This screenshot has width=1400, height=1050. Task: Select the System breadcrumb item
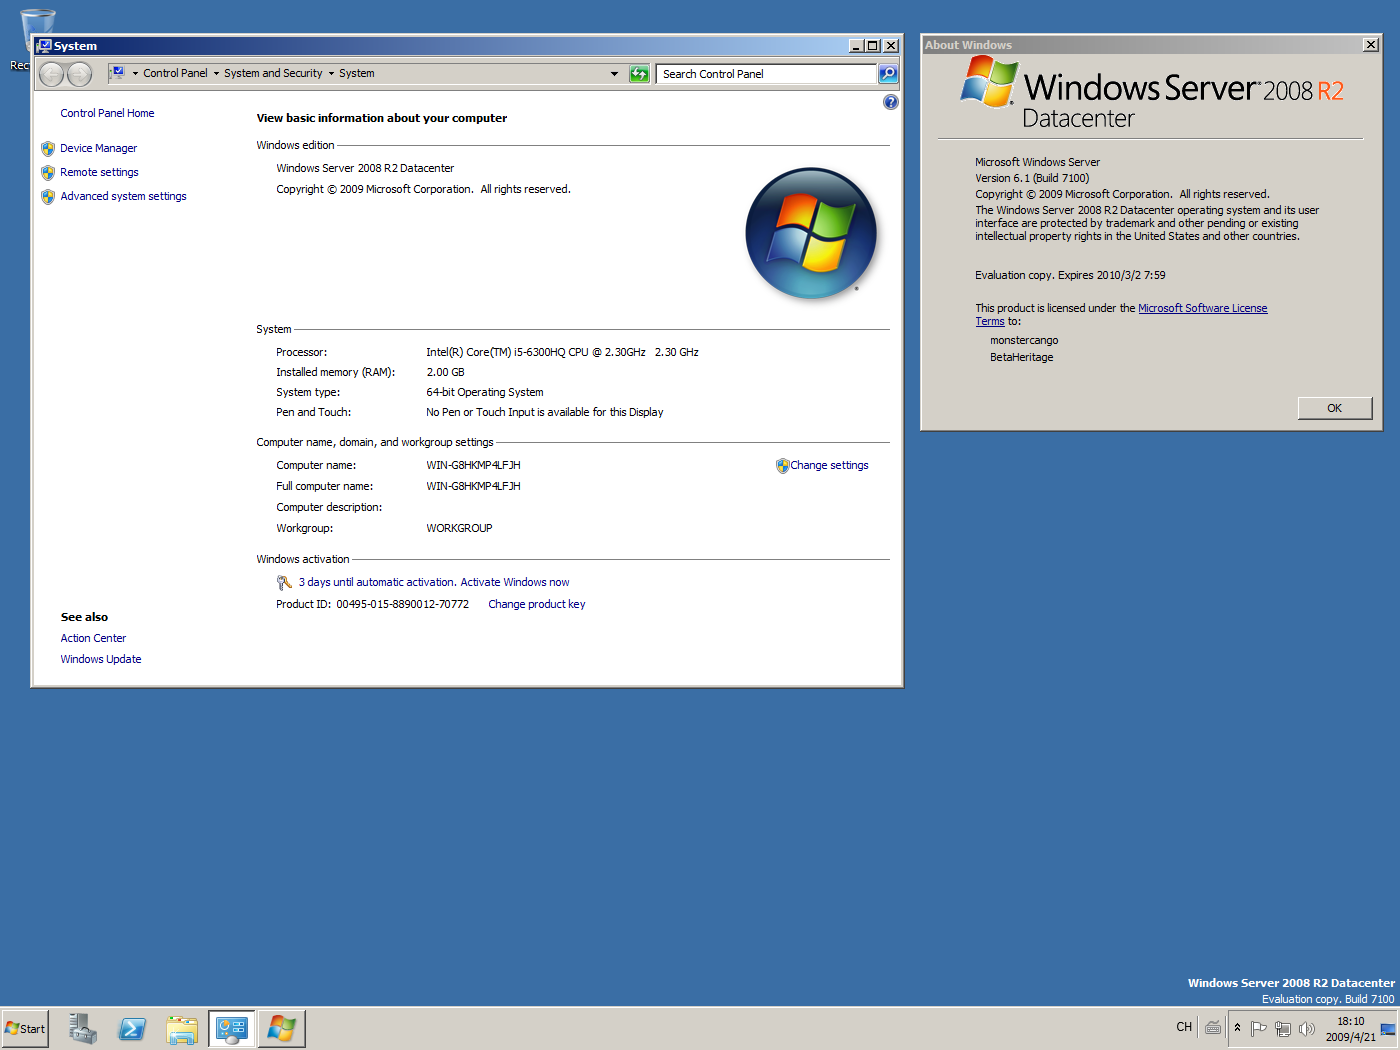tap(357, 73)
